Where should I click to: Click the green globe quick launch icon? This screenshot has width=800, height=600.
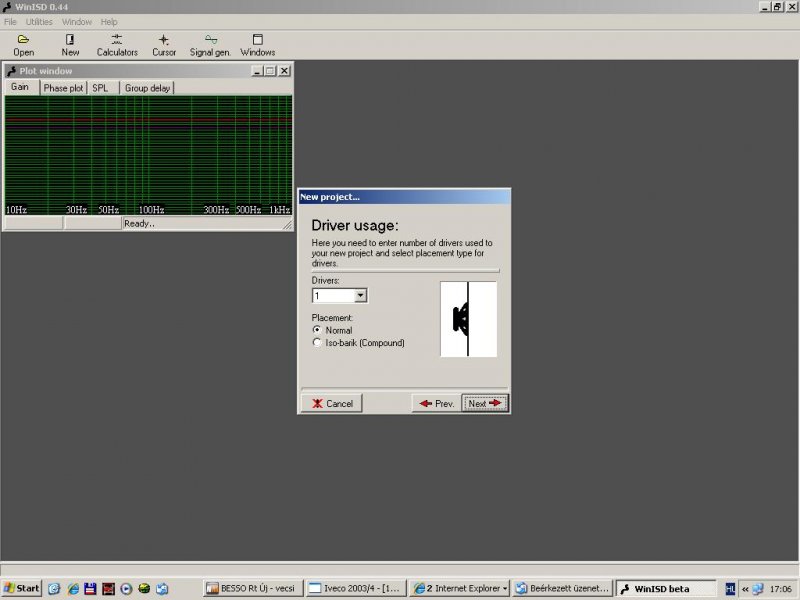click(144, 589)
